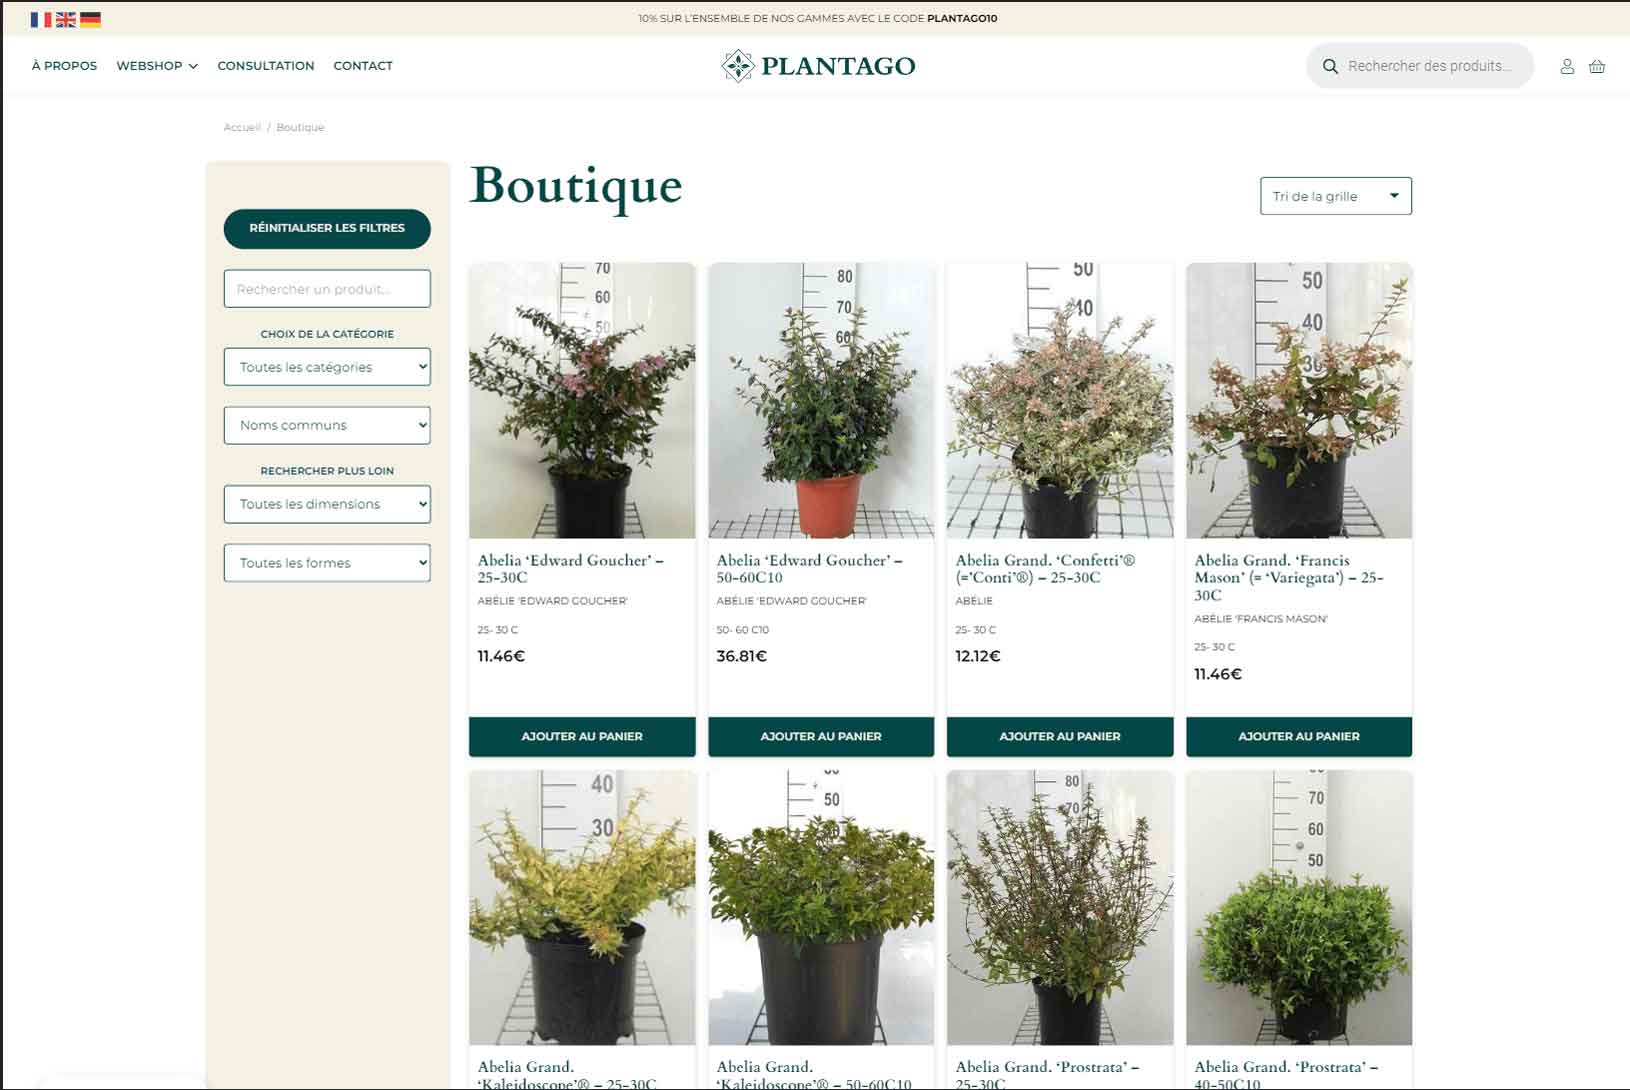Click the 36.81€ price
The width and height of the screenshot is (1630, 1090).
742,657
